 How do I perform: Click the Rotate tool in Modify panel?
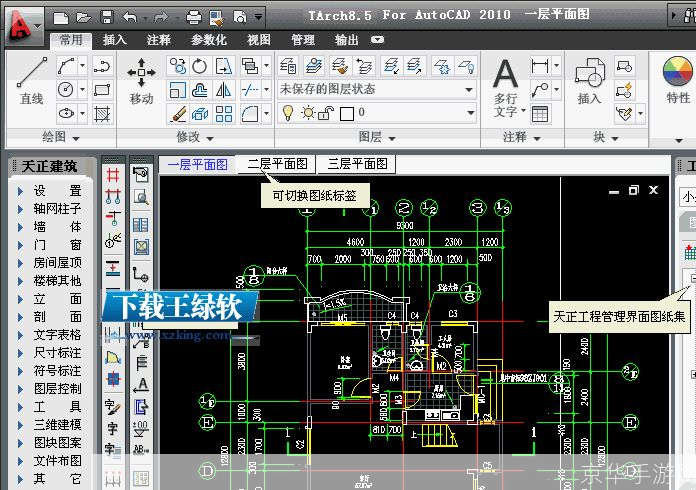click(200, 67)
